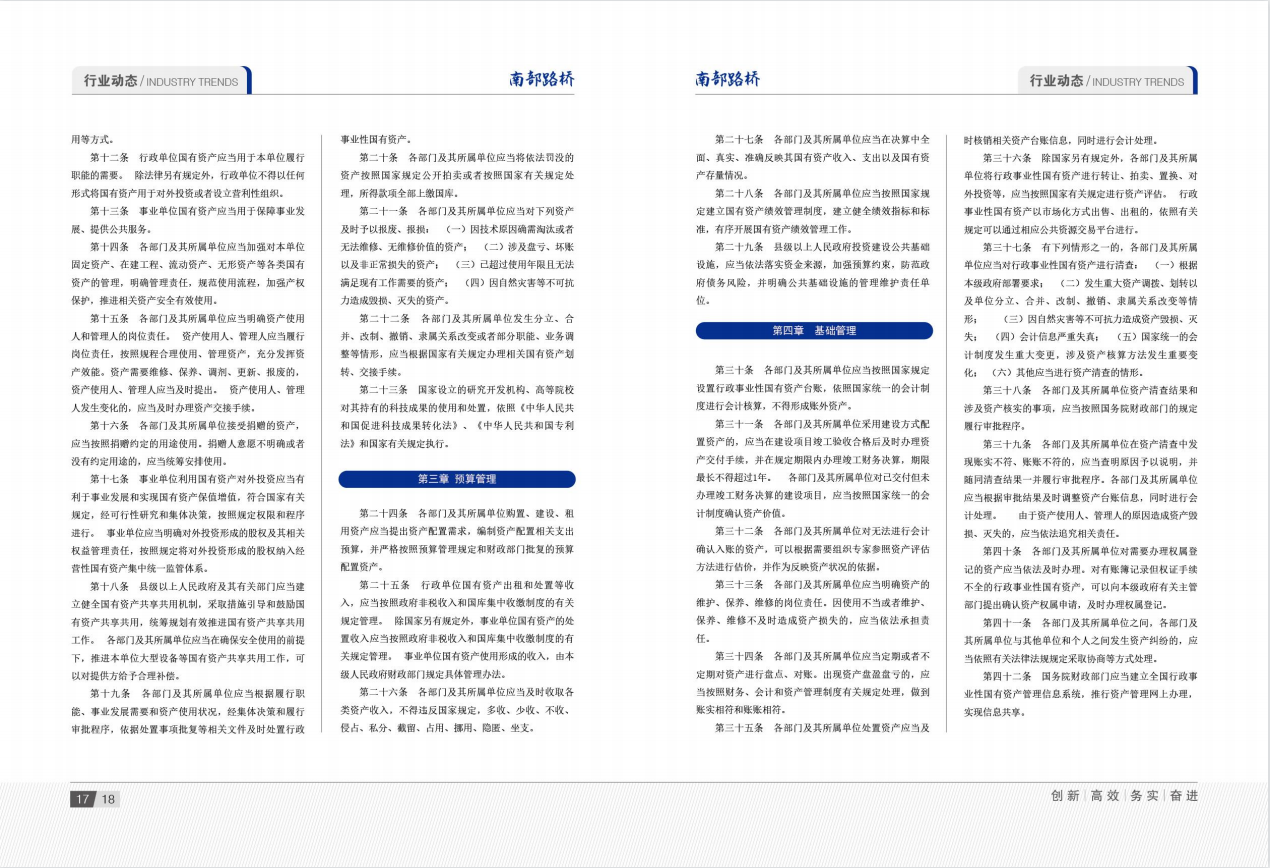Click the 第三十一条 article label

coord(740,424)
